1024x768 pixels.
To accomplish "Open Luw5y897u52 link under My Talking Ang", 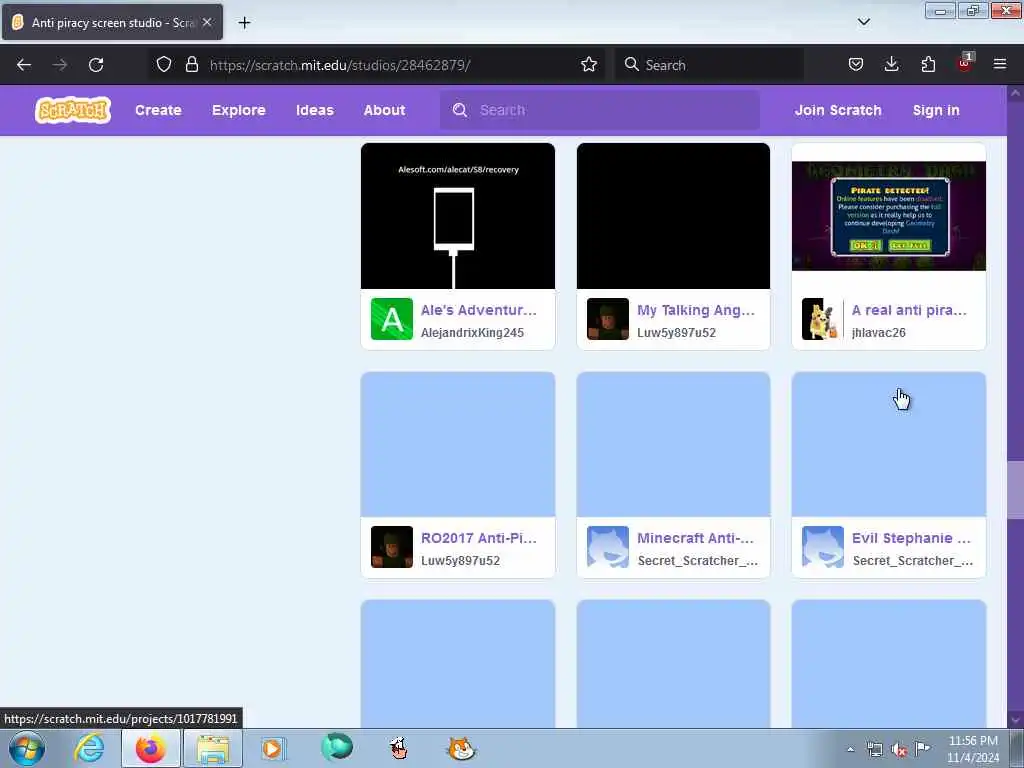I will point(677,332).
